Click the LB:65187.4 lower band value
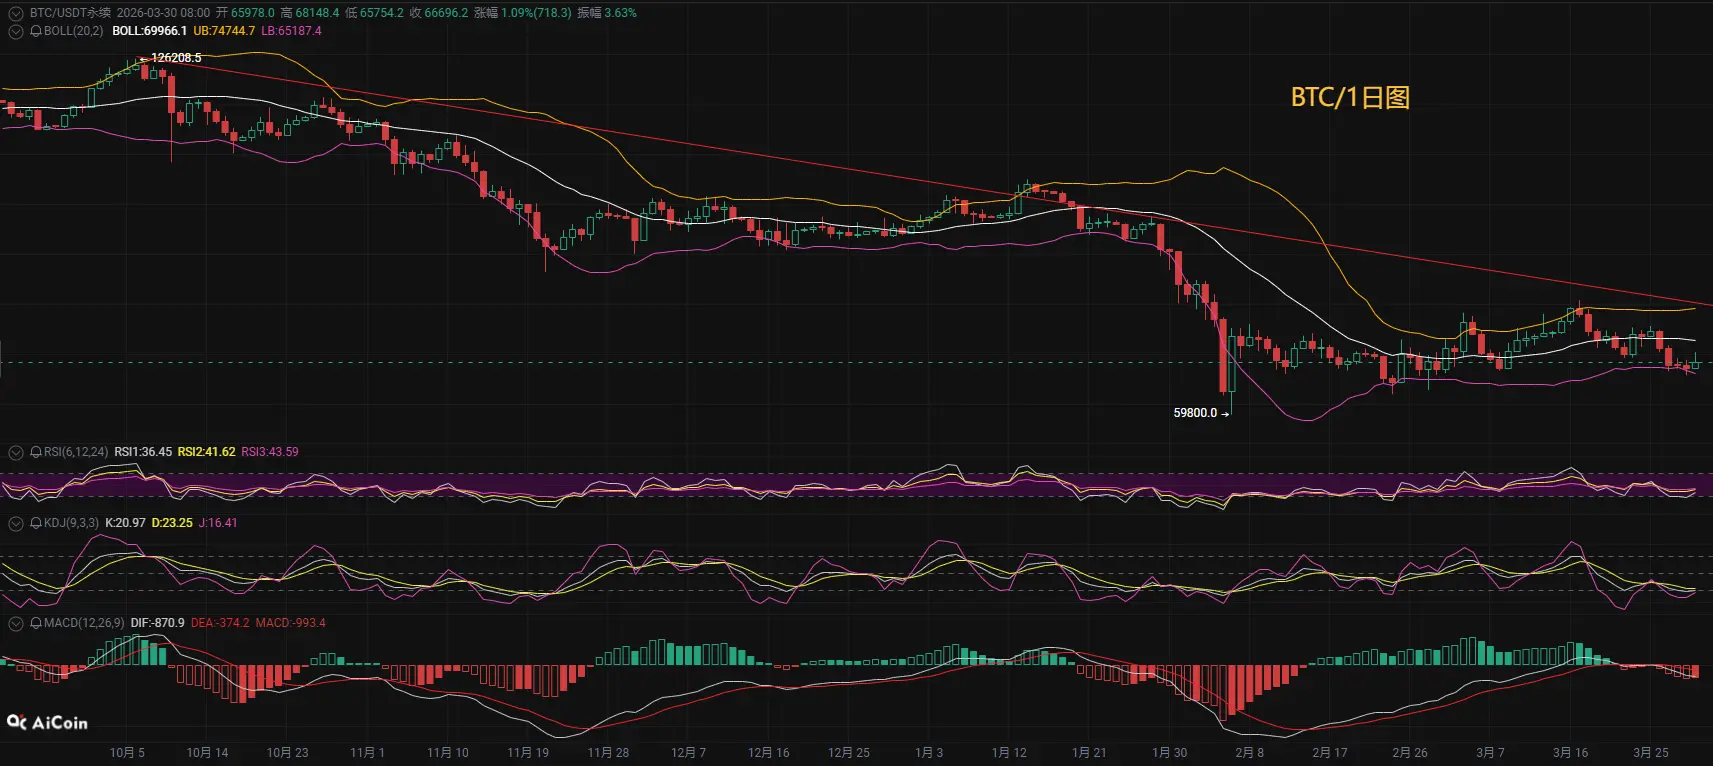 pos(292,31)
